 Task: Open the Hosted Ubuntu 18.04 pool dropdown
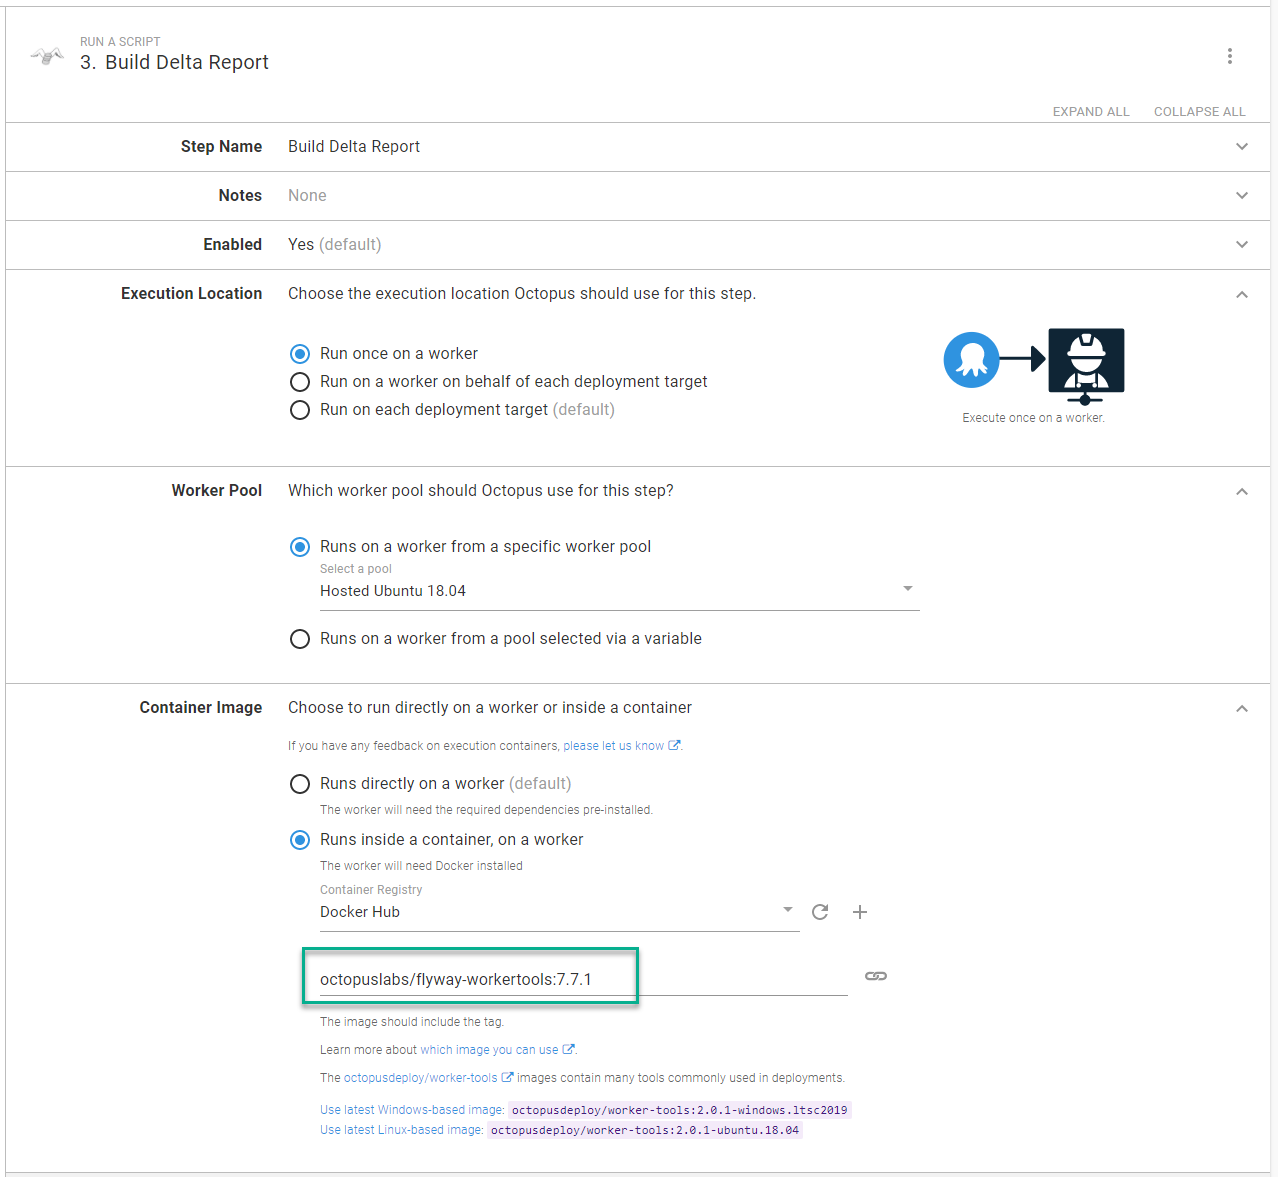907,589
